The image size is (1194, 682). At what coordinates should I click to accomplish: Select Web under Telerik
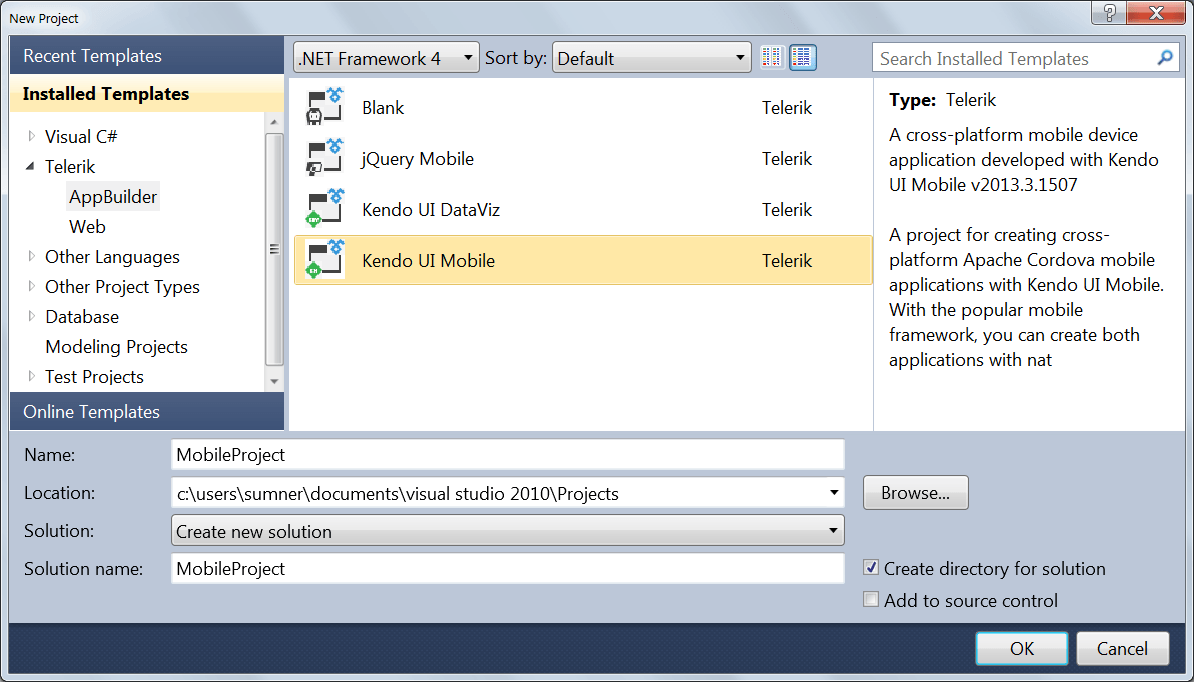(x=87, y=227)
